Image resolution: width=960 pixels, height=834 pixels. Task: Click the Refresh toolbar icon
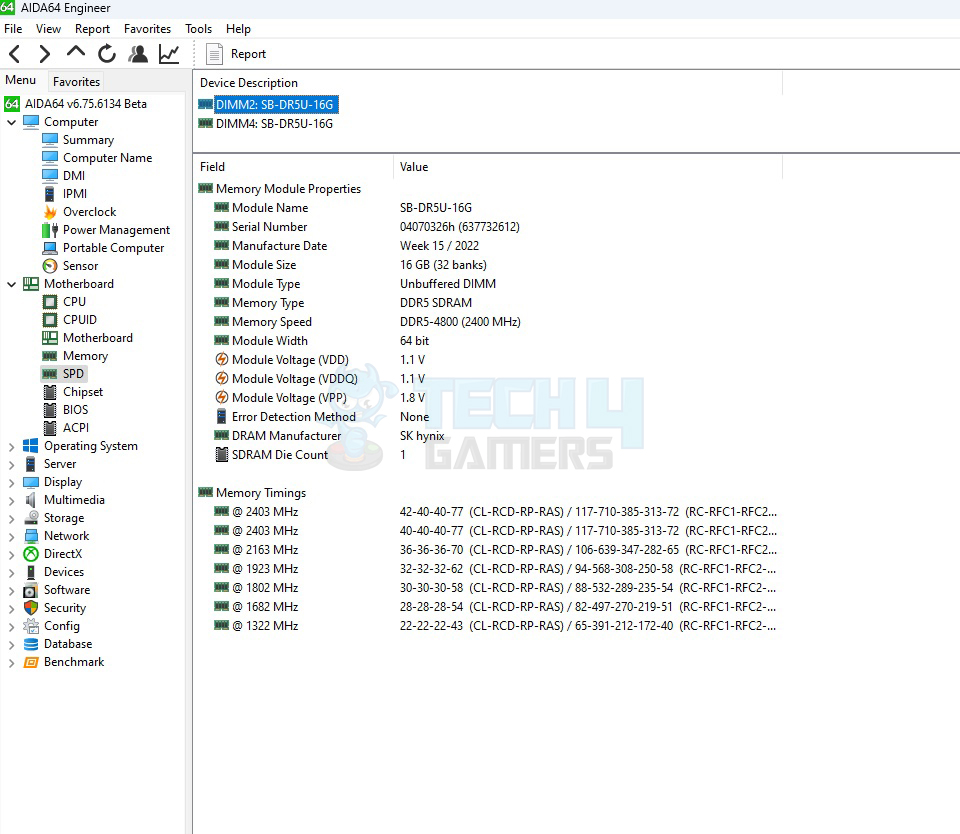click(x=107, y=54)
